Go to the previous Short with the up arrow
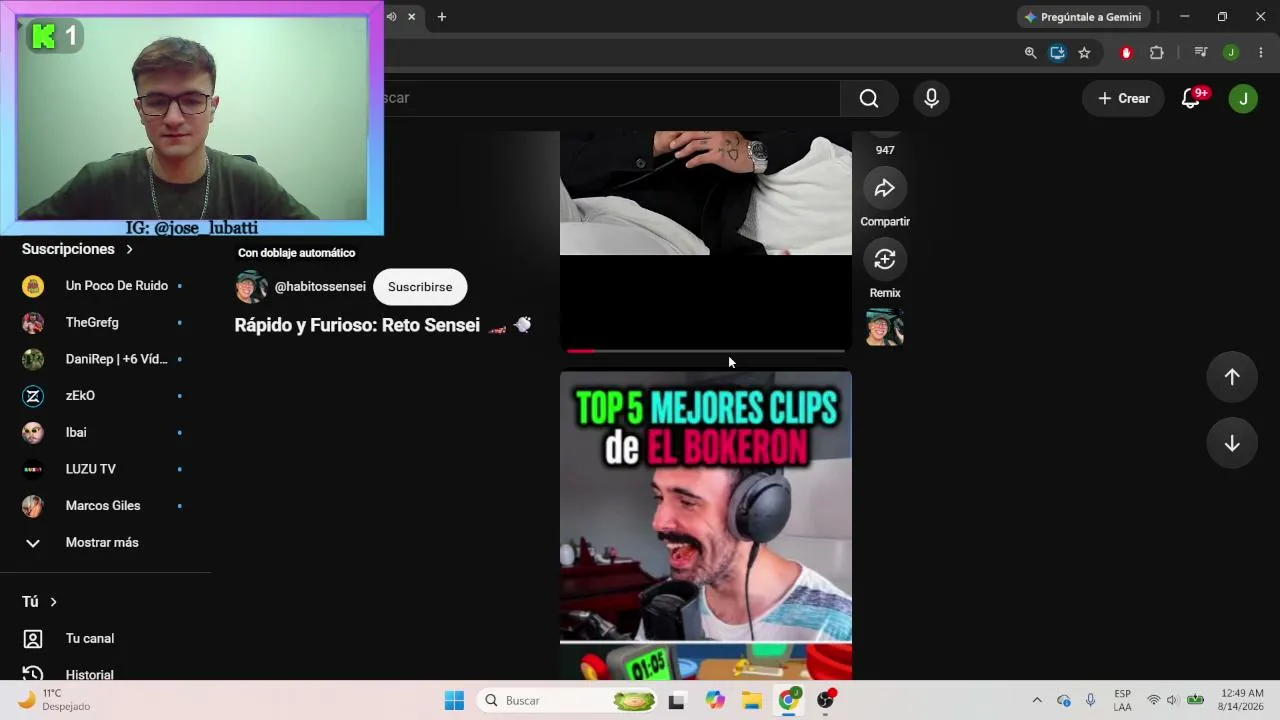Screen dimensions: 1280x720 point(1232,377)
